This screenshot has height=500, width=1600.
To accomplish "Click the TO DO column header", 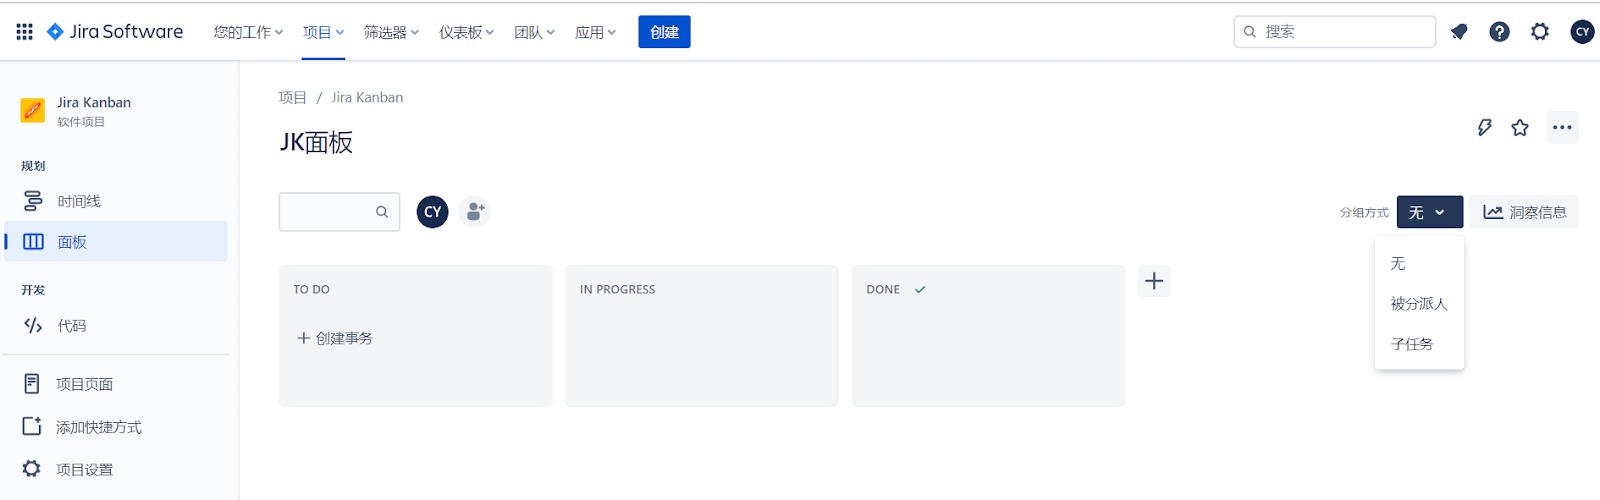I will pos(311,289).
